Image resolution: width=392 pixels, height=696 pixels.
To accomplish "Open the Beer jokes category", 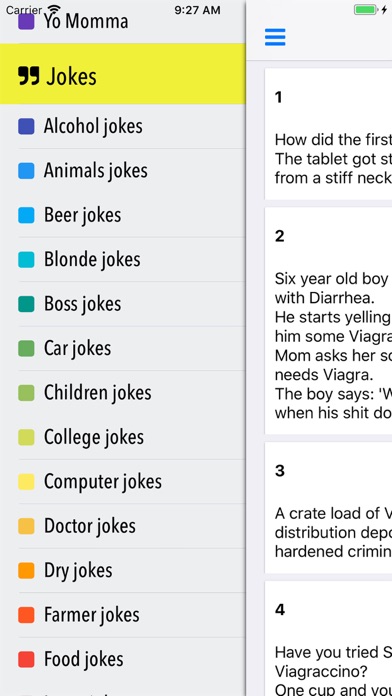I will [x=123, y=215].
